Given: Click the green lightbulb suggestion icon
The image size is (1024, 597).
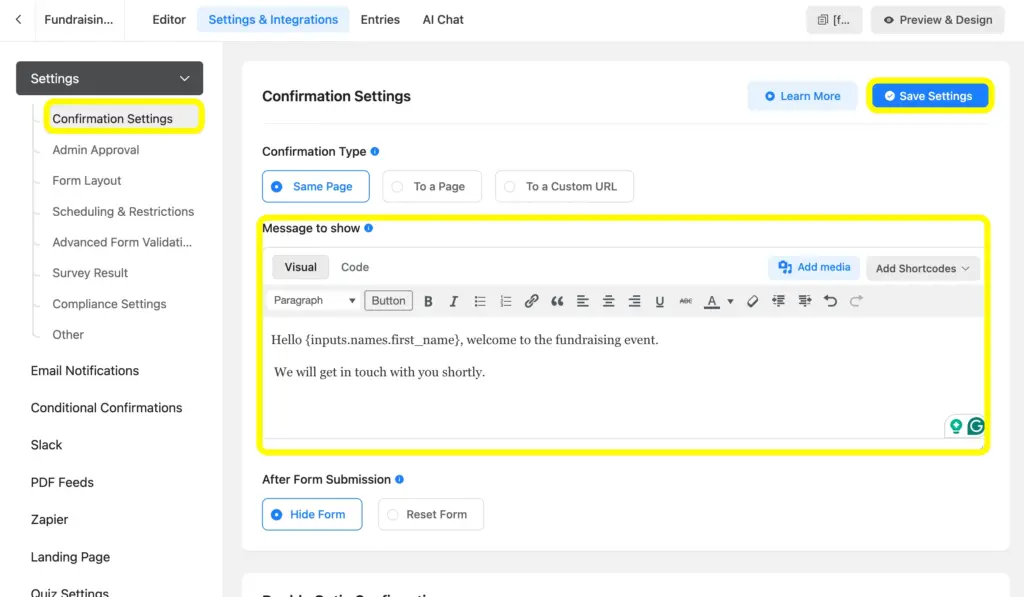Looking at the screenshot, I should (x=956, y=427).
